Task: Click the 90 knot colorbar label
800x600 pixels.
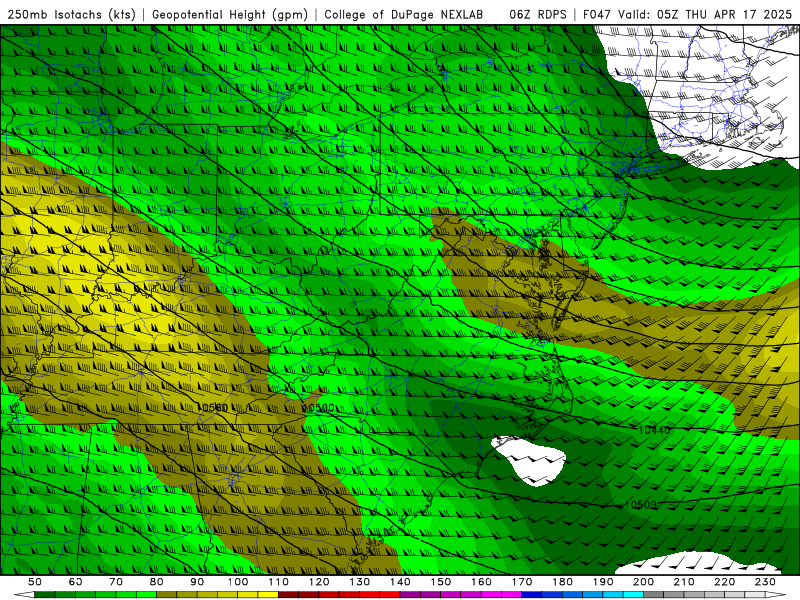Action: pos(197,582)
